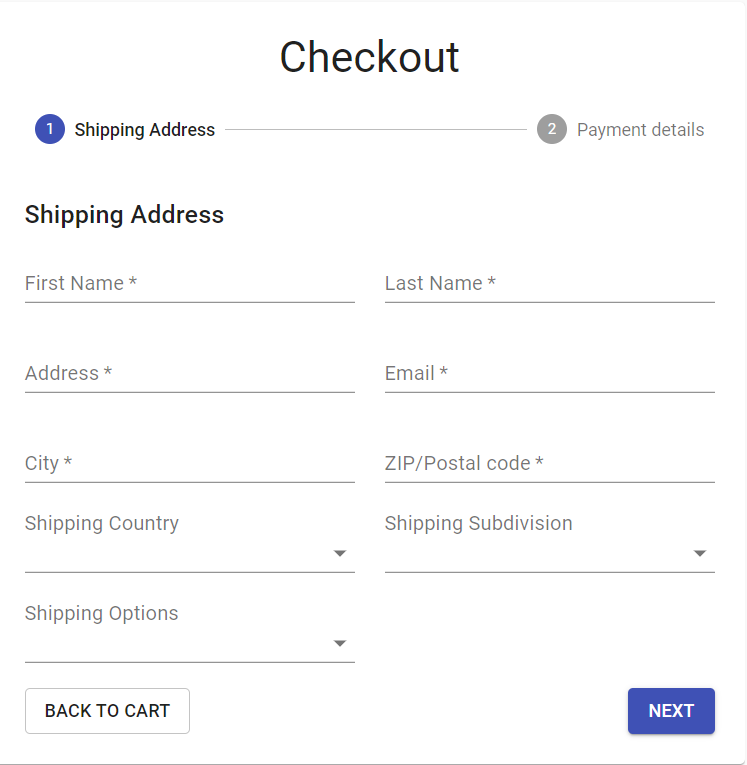
Task: Go to the Payment details step label
Action: [640, 130]
